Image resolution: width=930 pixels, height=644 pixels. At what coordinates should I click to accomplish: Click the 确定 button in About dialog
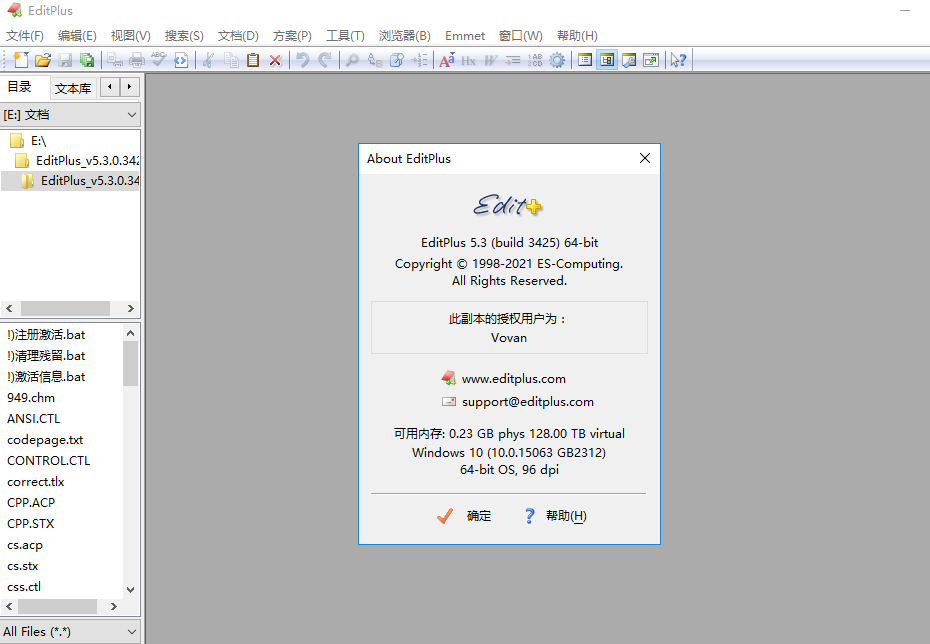click(466, 516)
